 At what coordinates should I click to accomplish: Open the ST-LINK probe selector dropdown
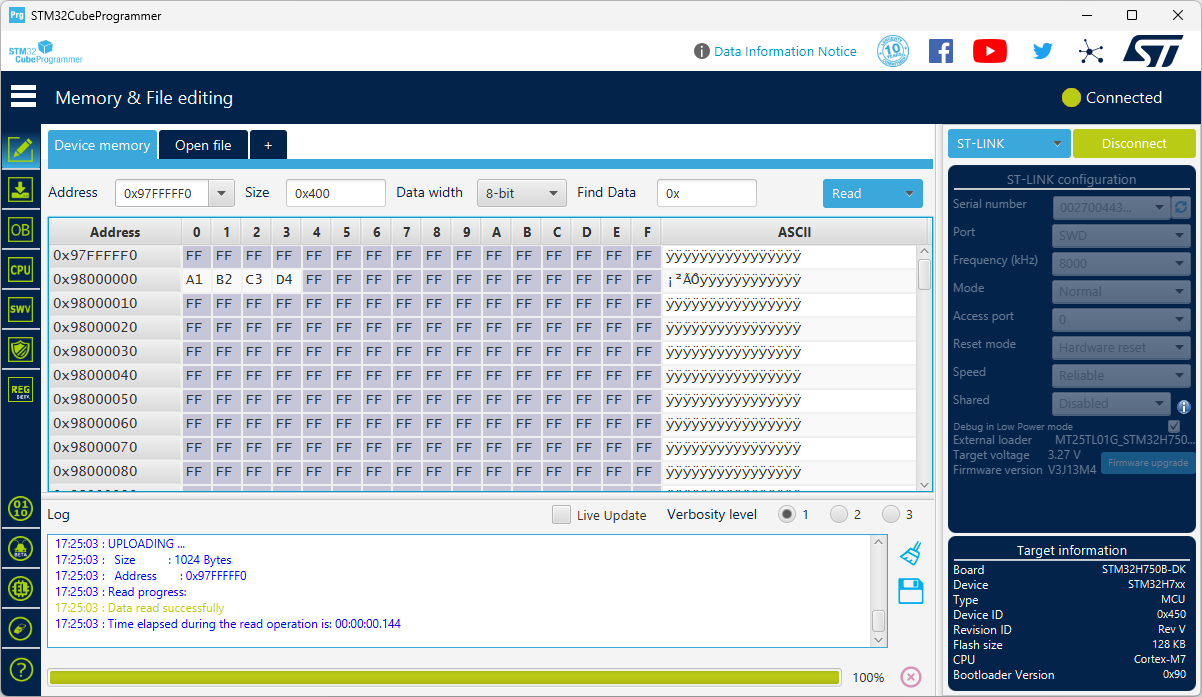pyautogui.click(x=1008, y=143)
